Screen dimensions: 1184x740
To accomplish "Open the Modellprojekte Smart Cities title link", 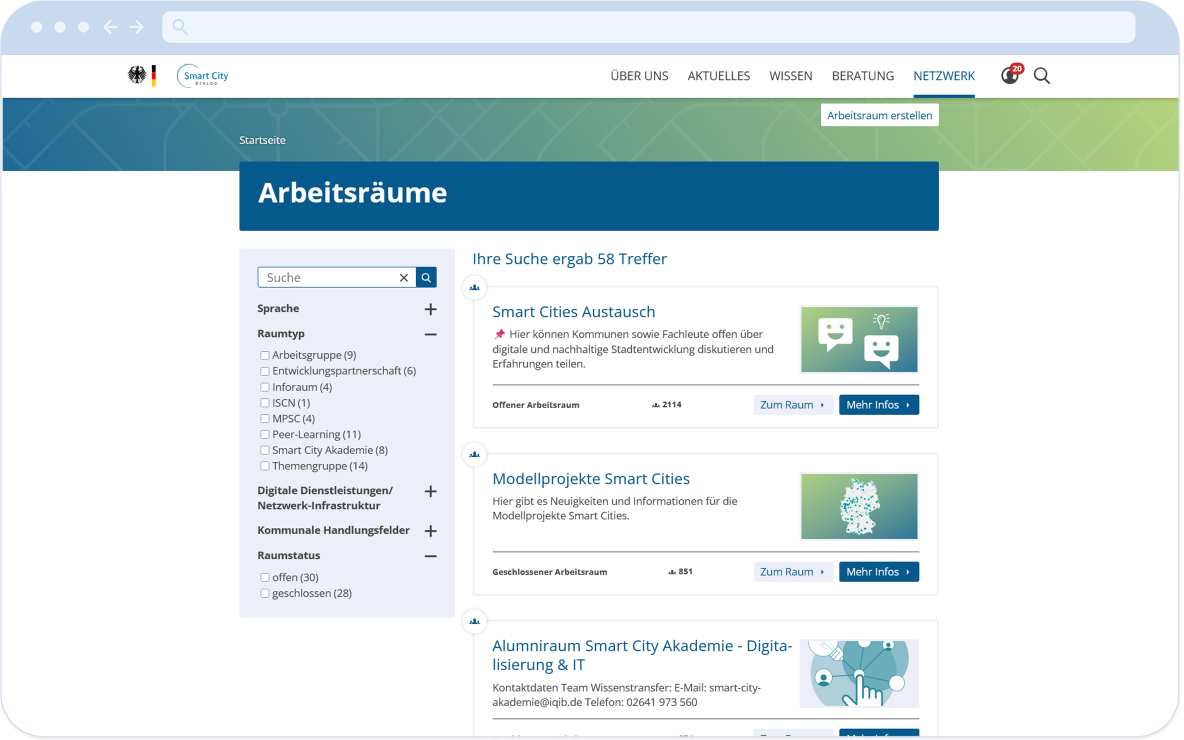I will coord(591,479).
